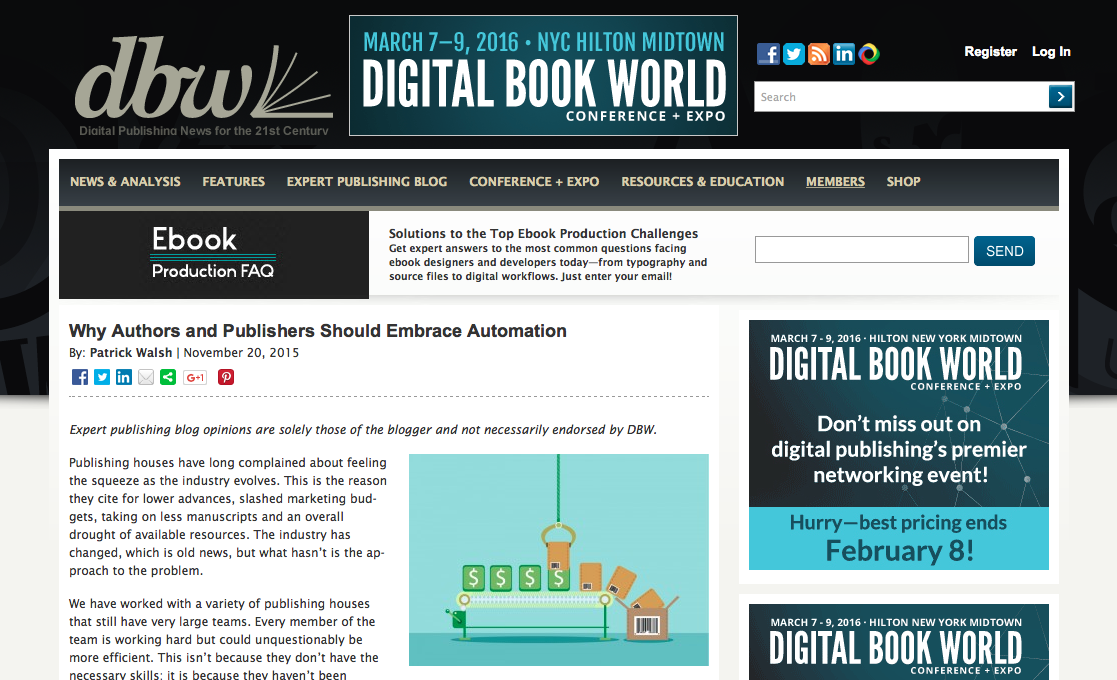Image resolution: width=1117 pixels, height=680 pixels.
Task: Open the Facebook icon in the header
Action: [768, 53]
